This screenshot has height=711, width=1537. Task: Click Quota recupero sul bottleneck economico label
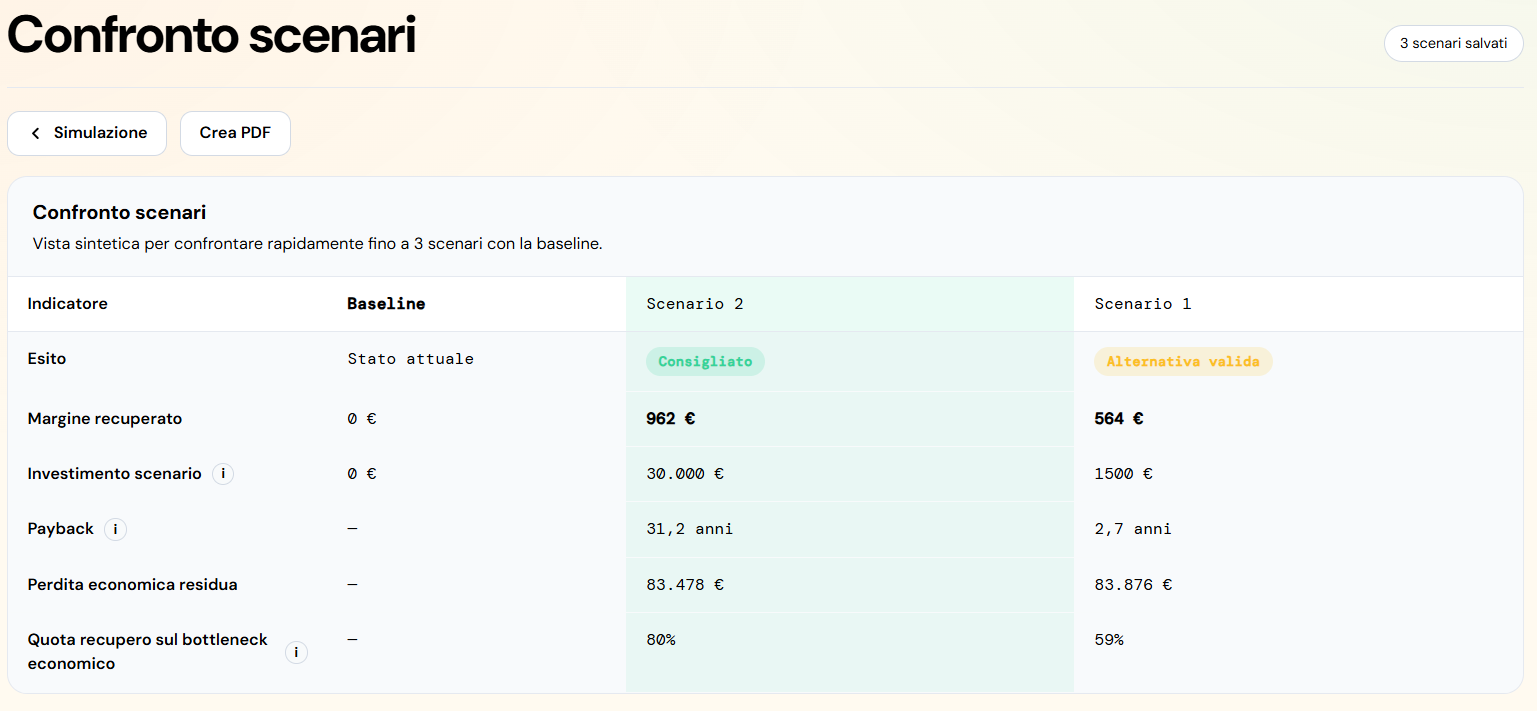(148, 651)
